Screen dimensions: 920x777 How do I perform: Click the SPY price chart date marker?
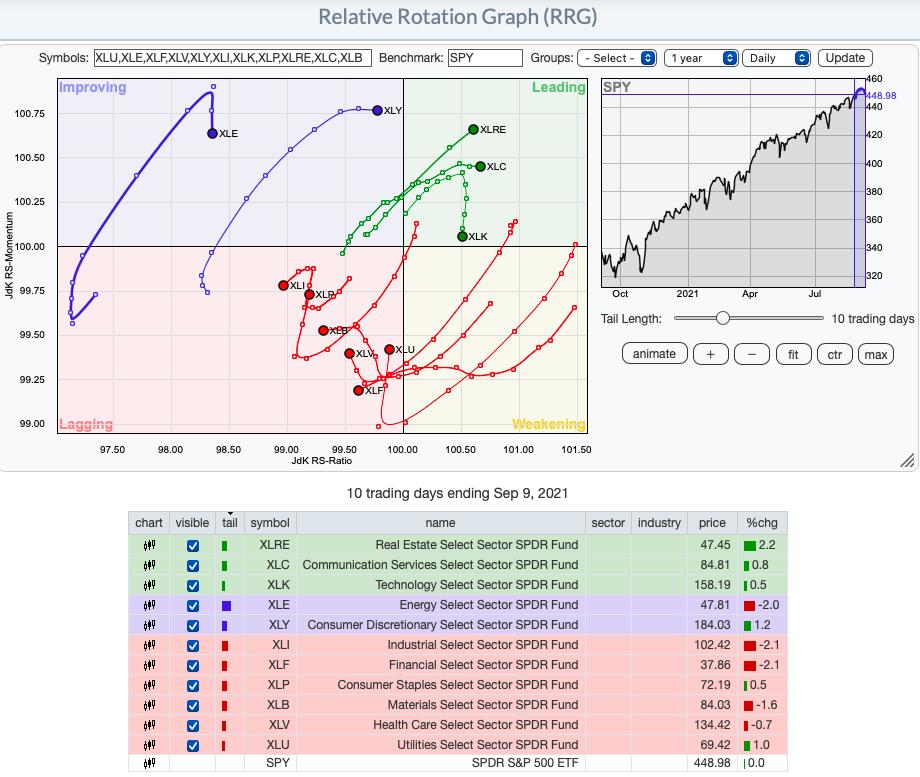coord(860,183)
